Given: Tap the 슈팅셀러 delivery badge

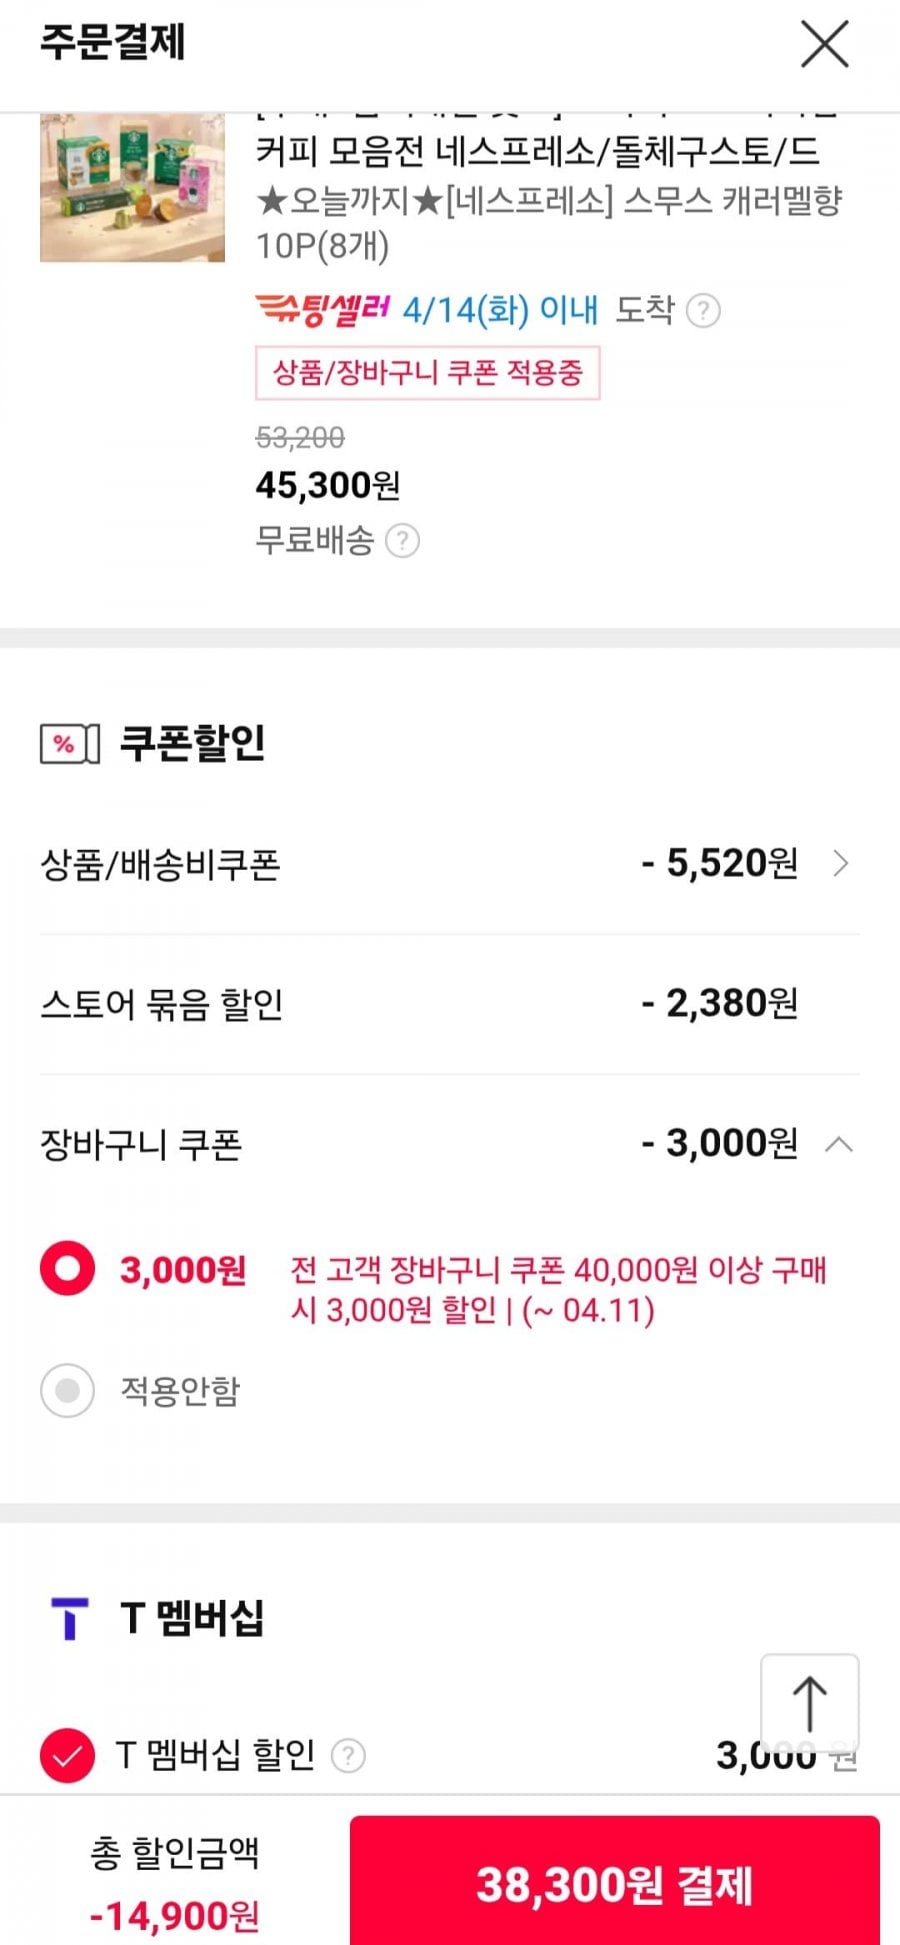Looking at the screenshot, I should coord(322,310).
